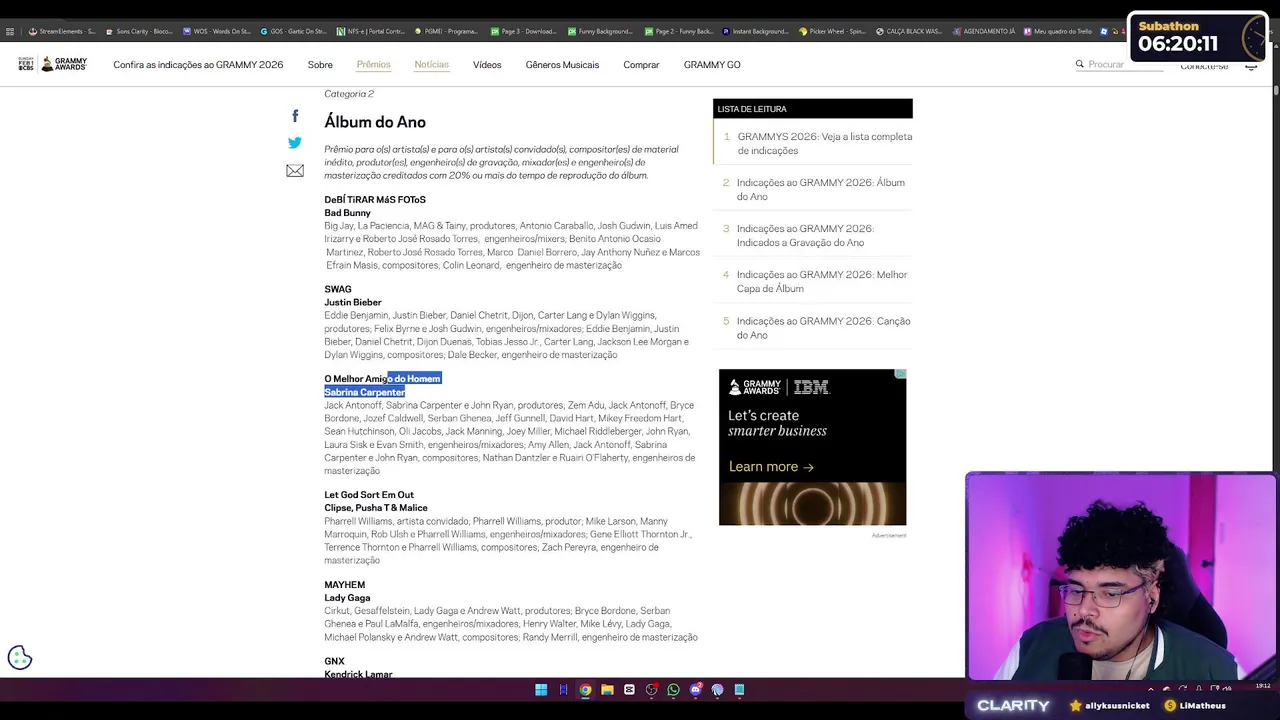Open the pink feather taskbar app
This screenshot has width=1280, height=720.
point(717,690)
